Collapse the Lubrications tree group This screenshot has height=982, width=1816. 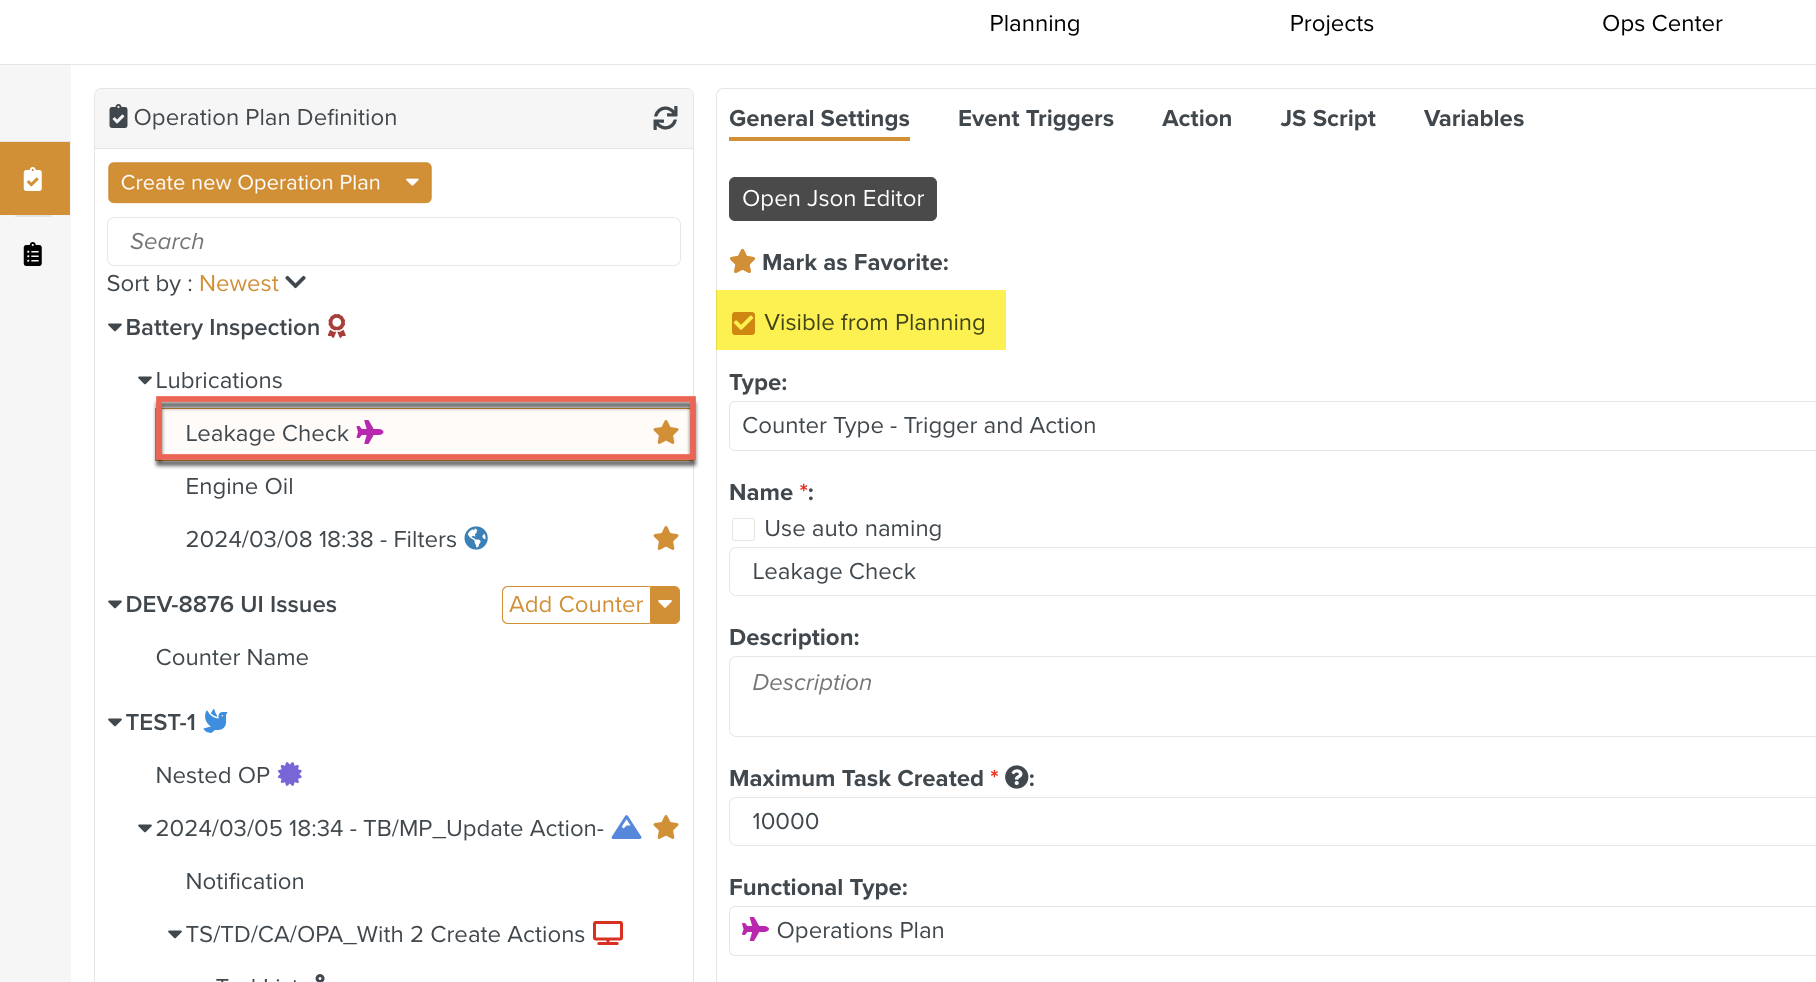click(x=145, y=381)
